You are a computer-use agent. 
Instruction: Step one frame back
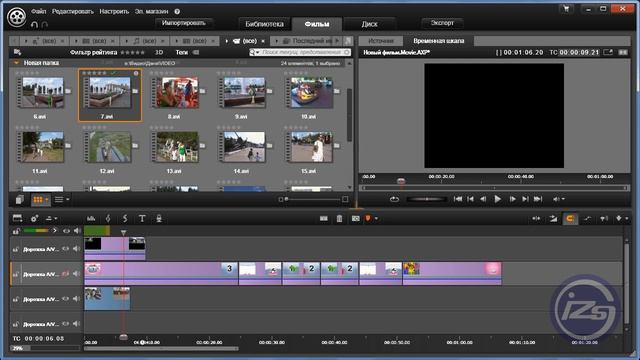coord(483,199)
